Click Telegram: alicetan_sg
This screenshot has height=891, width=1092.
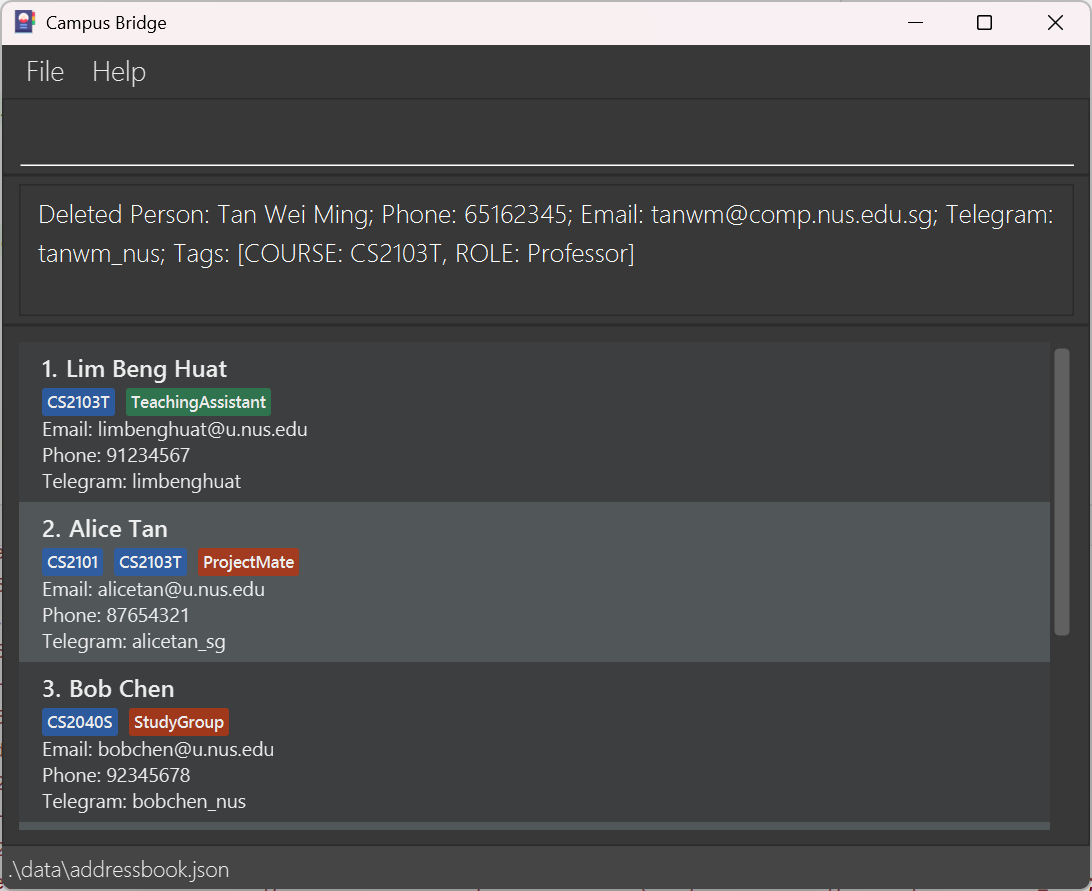[x=134, y=642]
